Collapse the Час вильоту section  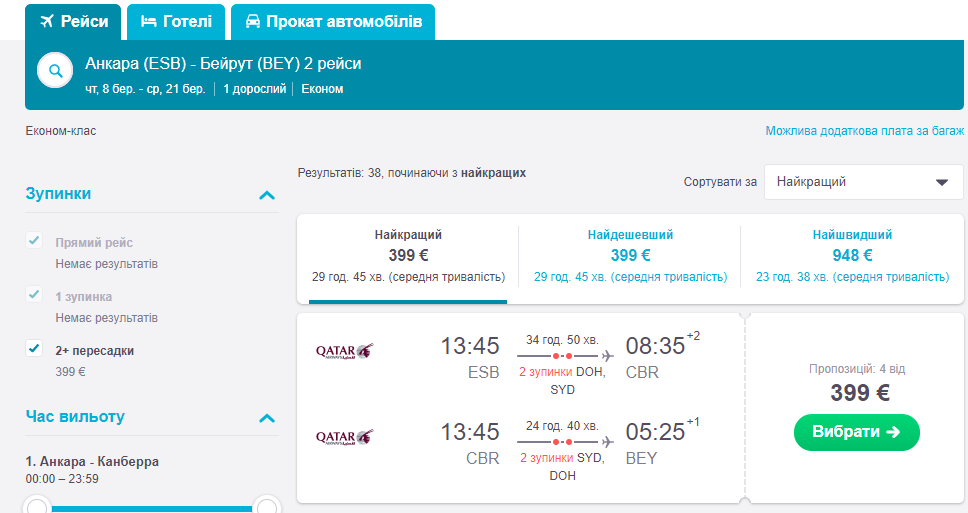266,418
